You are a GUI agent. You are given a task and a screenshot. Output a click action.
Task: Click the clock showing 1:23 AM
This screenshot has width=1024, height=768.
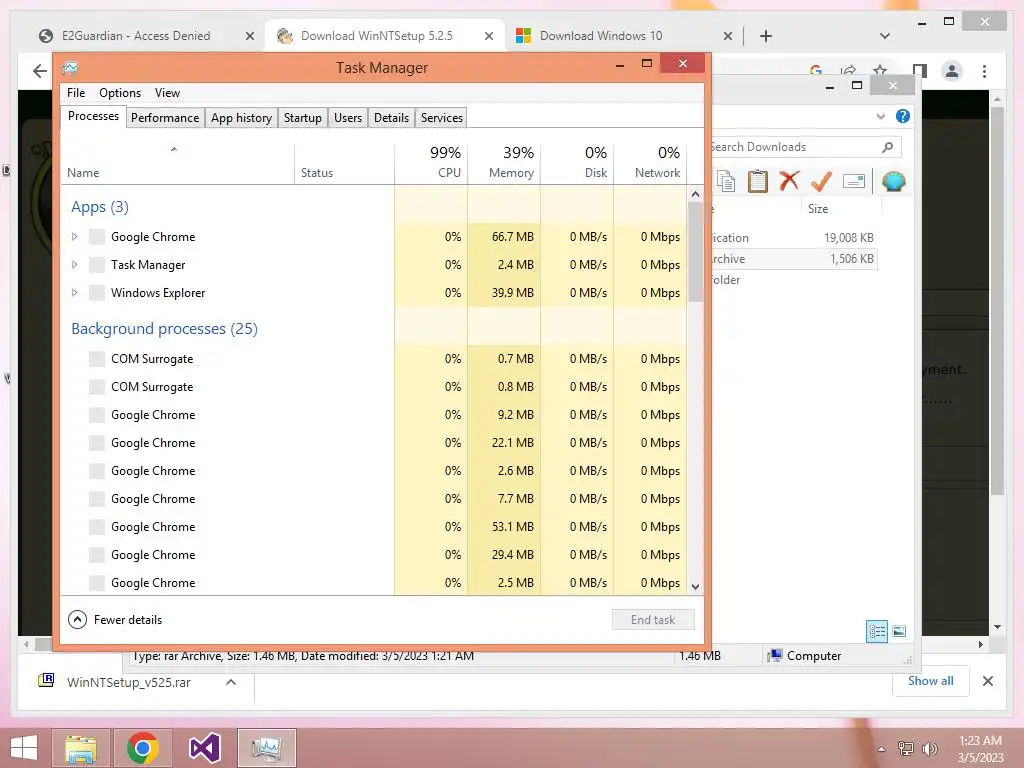[980, 741]
